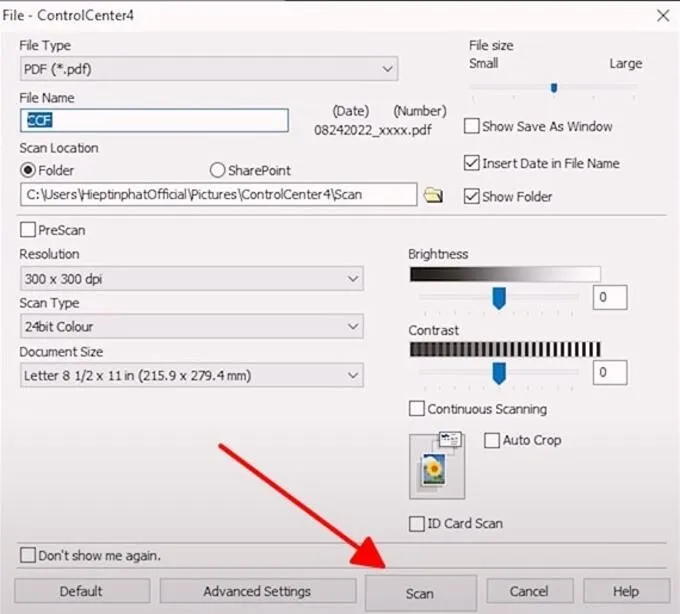Click the brightness gradient bar

click(x=505, y=274)
